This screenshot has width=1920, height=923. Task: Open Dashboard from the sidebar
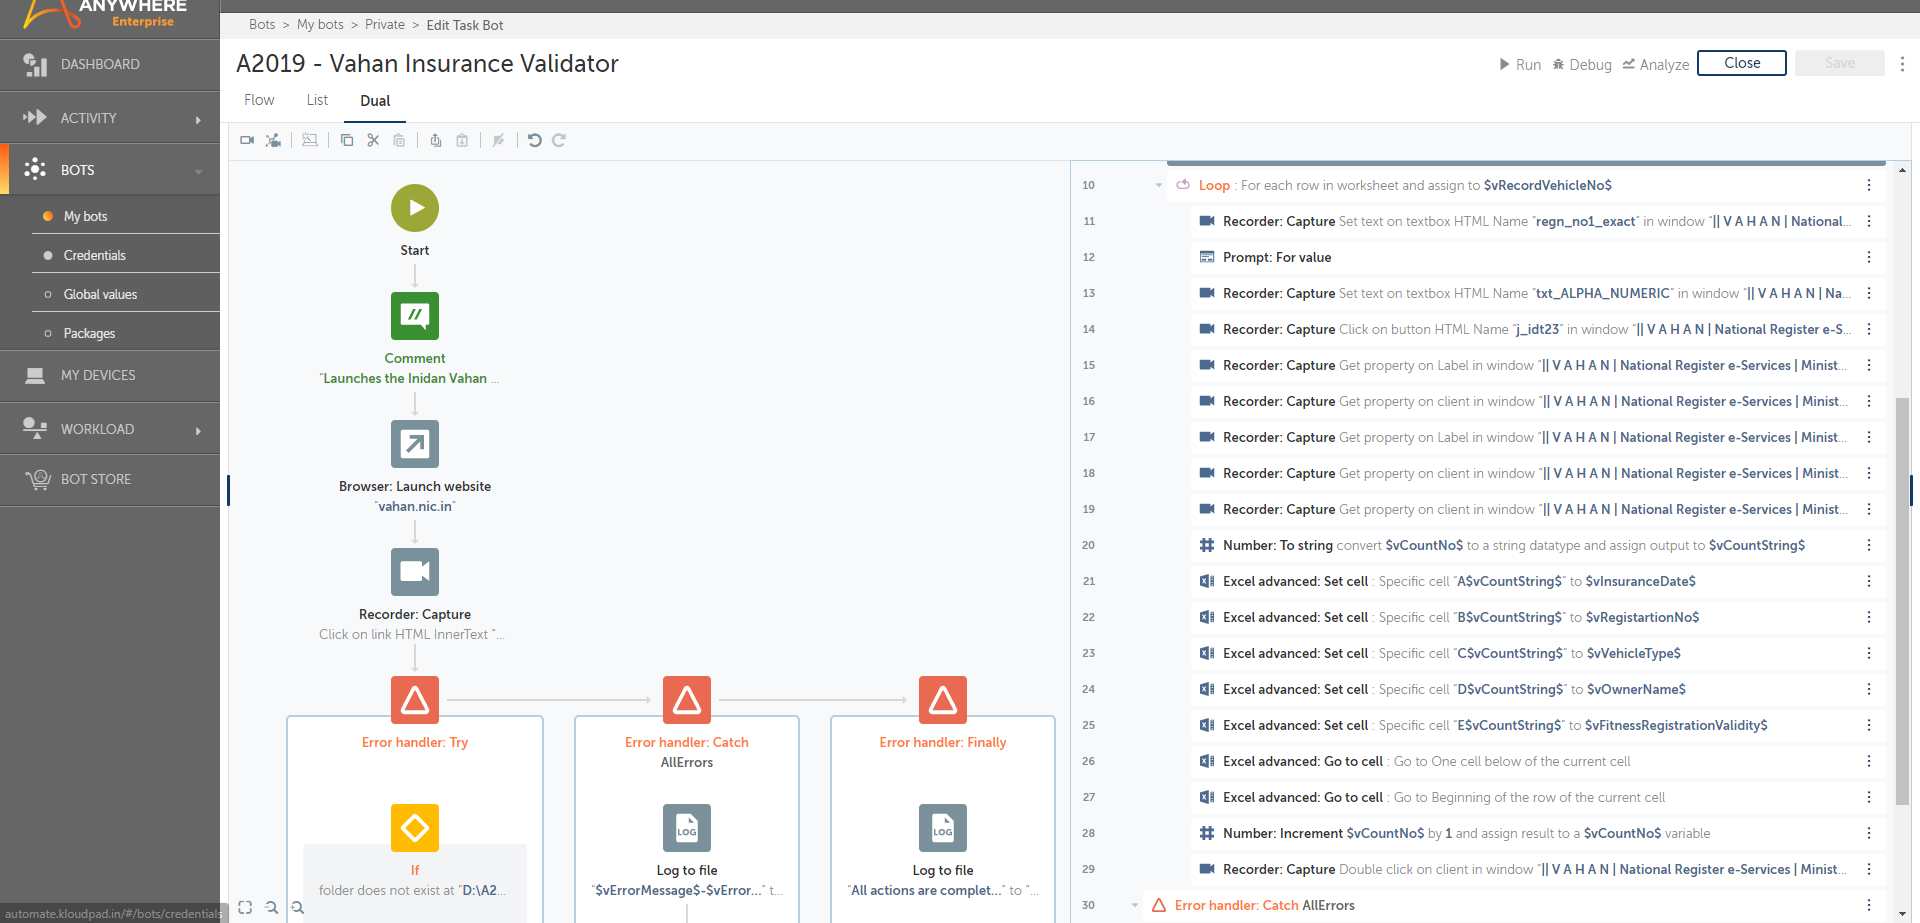click(x=110, y=65)
